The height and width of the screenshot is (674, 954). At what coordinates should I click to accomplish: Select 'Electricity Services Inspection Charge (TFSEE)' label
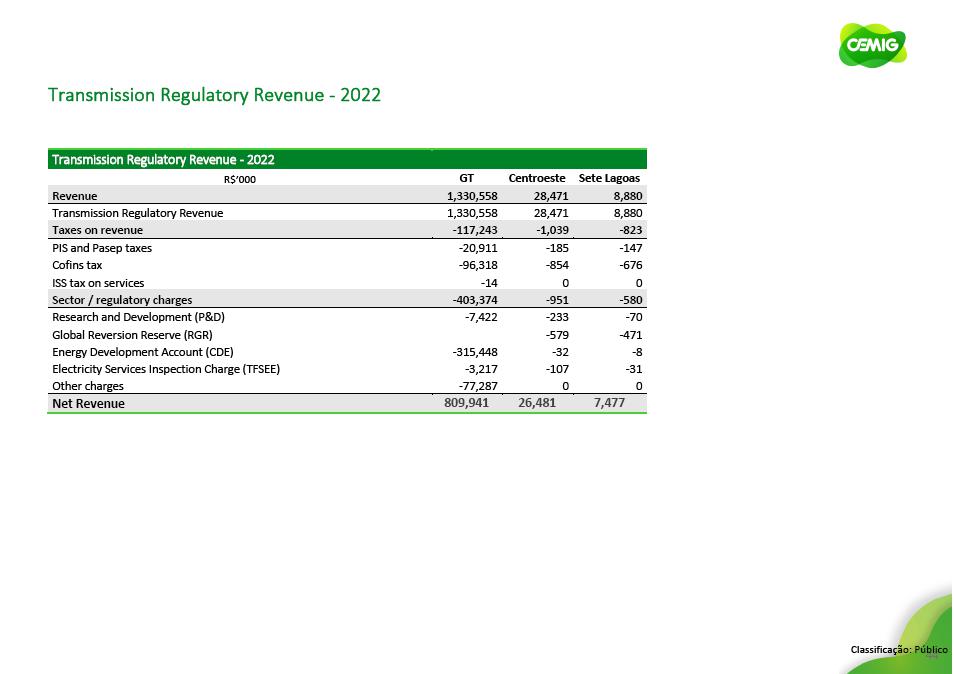tap(165, 369)
